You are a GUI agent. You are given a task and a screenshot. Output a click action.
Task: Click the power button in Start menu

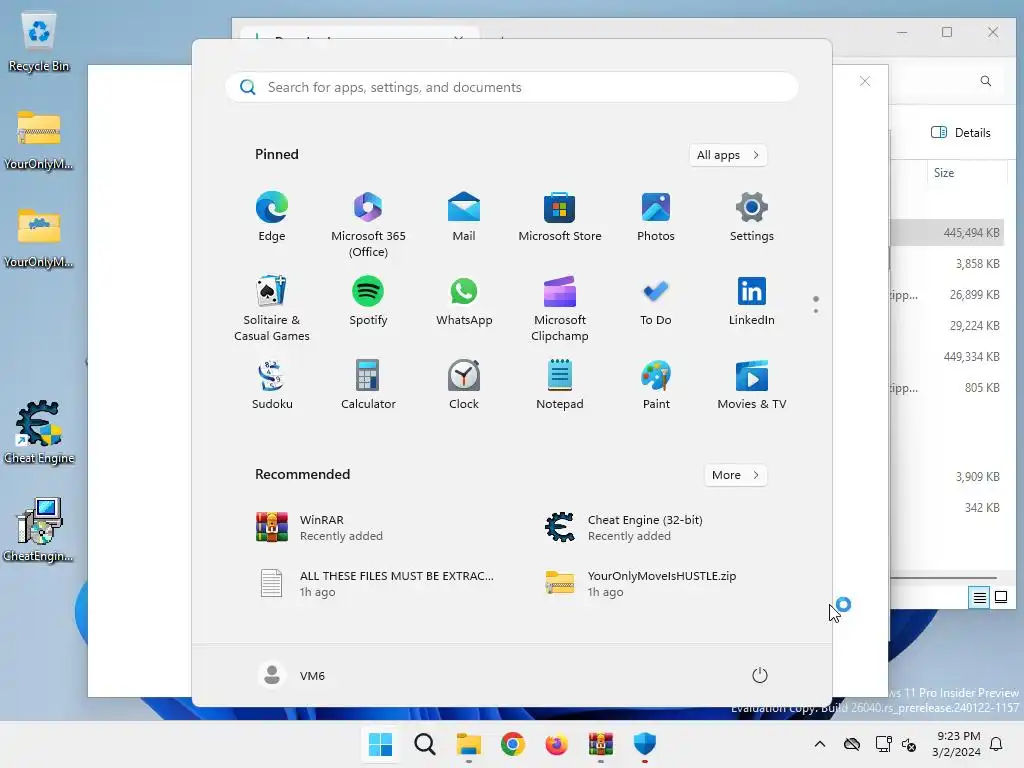[x=760, y=675]
